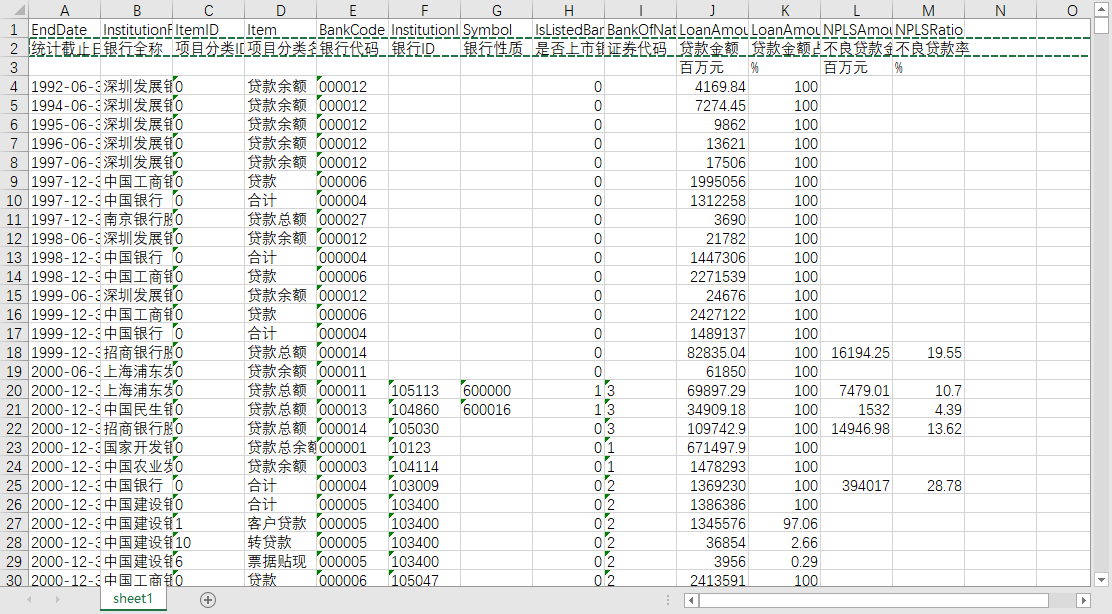Select loan amount cell 7274.45
The width and height of the screenshot is (1112, 614).
pyautogui.click(x=712, y=106)
